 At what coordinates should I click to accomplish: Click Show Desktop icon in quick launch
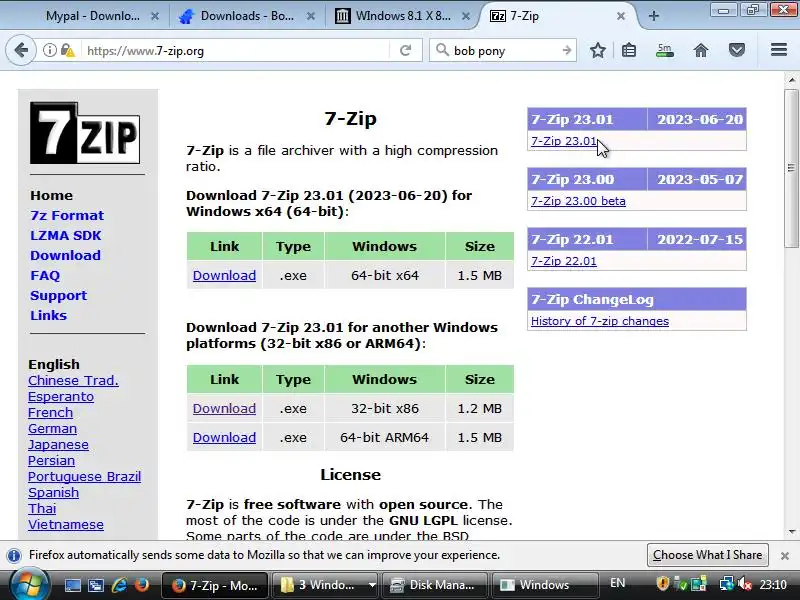(72, 585)
